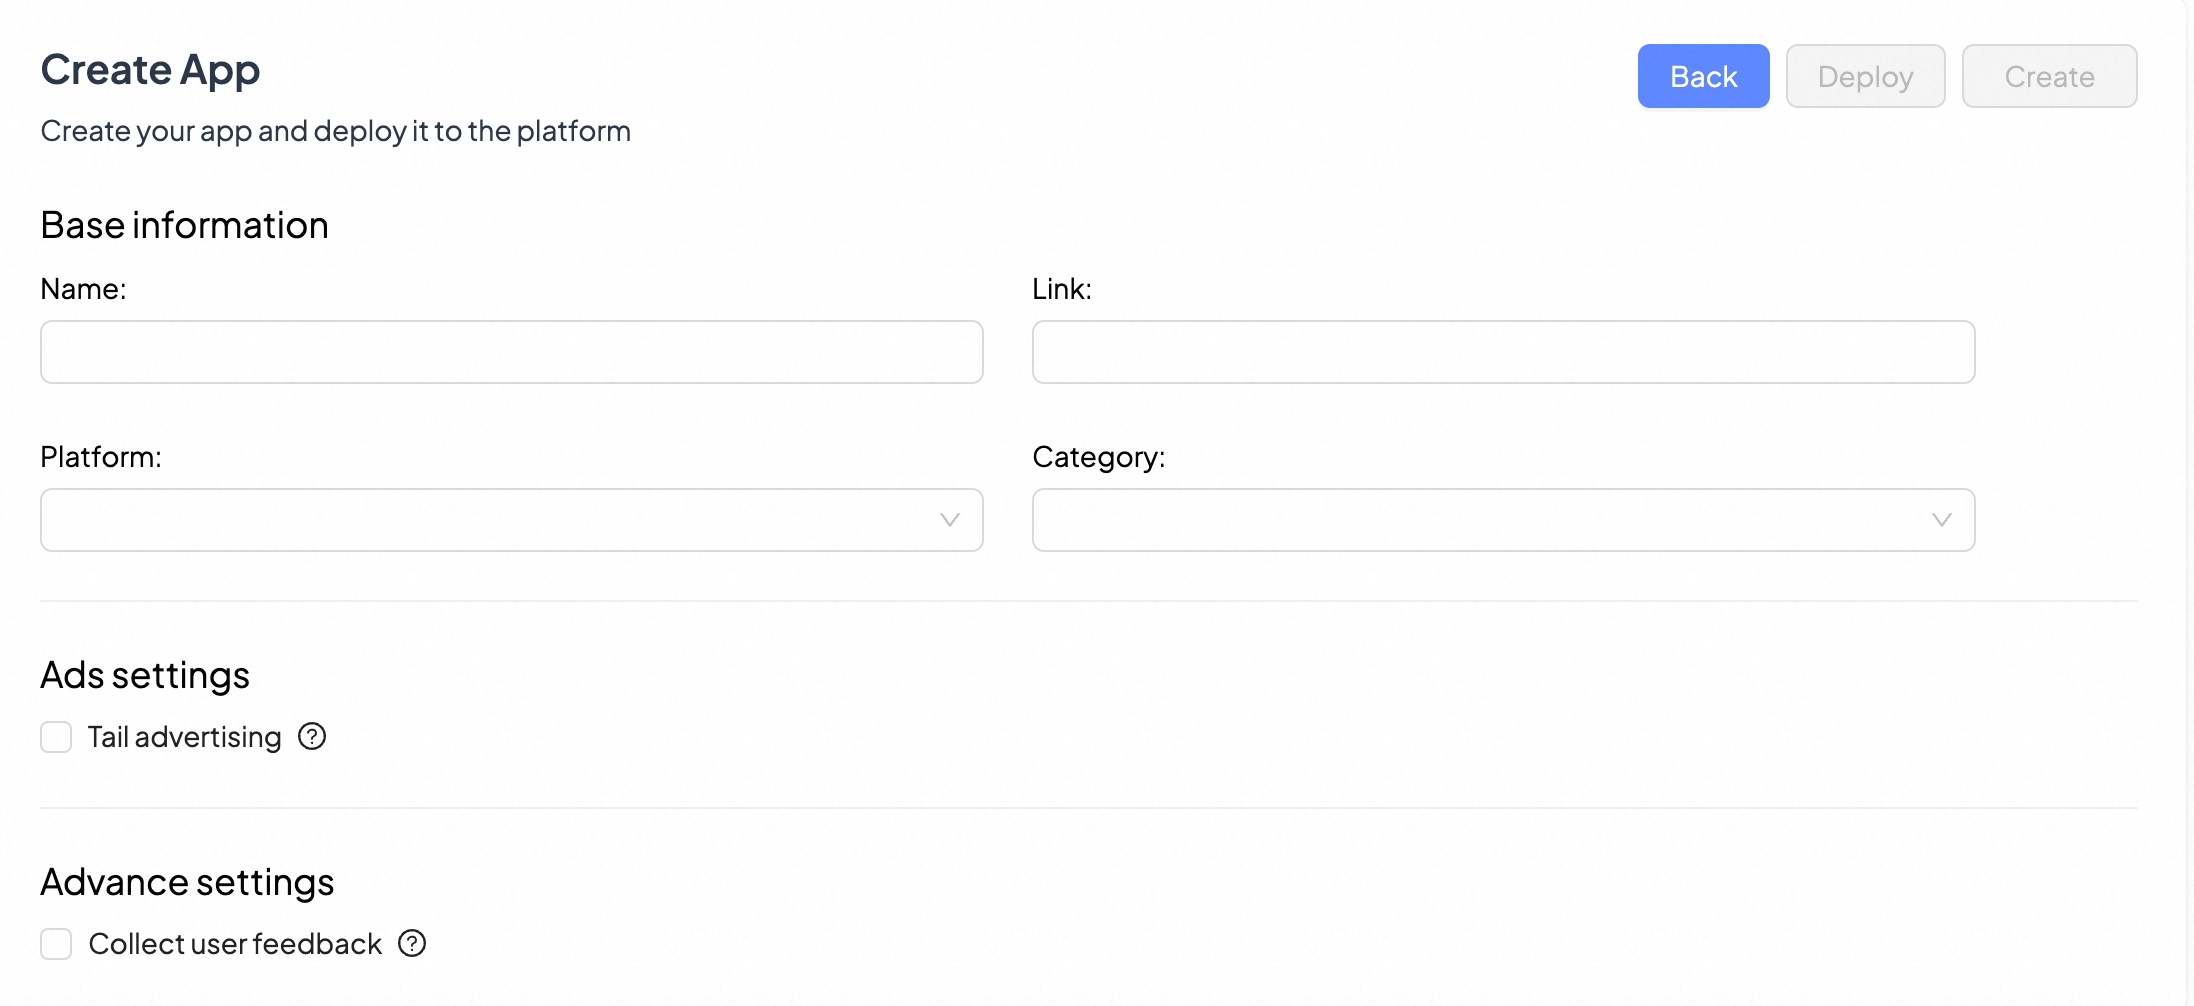Viewport: 2194px width, 1006px height.
Task: Focus the Name input field
Action: [x=511, y=352]
